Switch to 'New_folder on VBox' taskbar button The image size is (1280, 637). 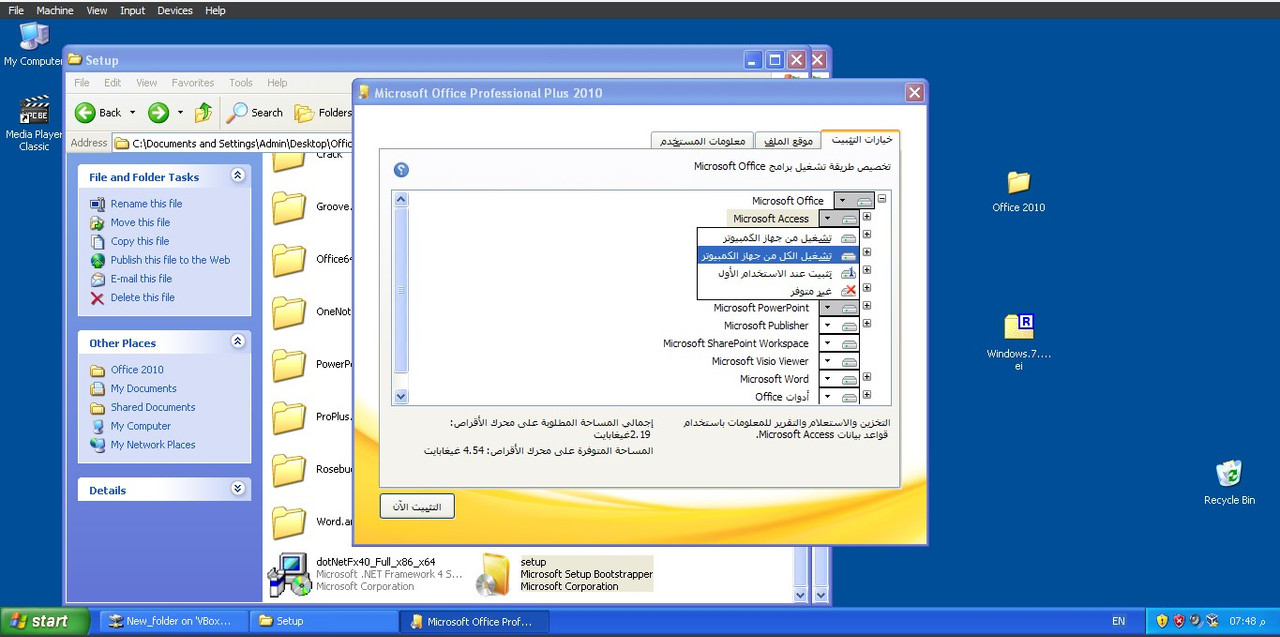[x=172, y=621]
